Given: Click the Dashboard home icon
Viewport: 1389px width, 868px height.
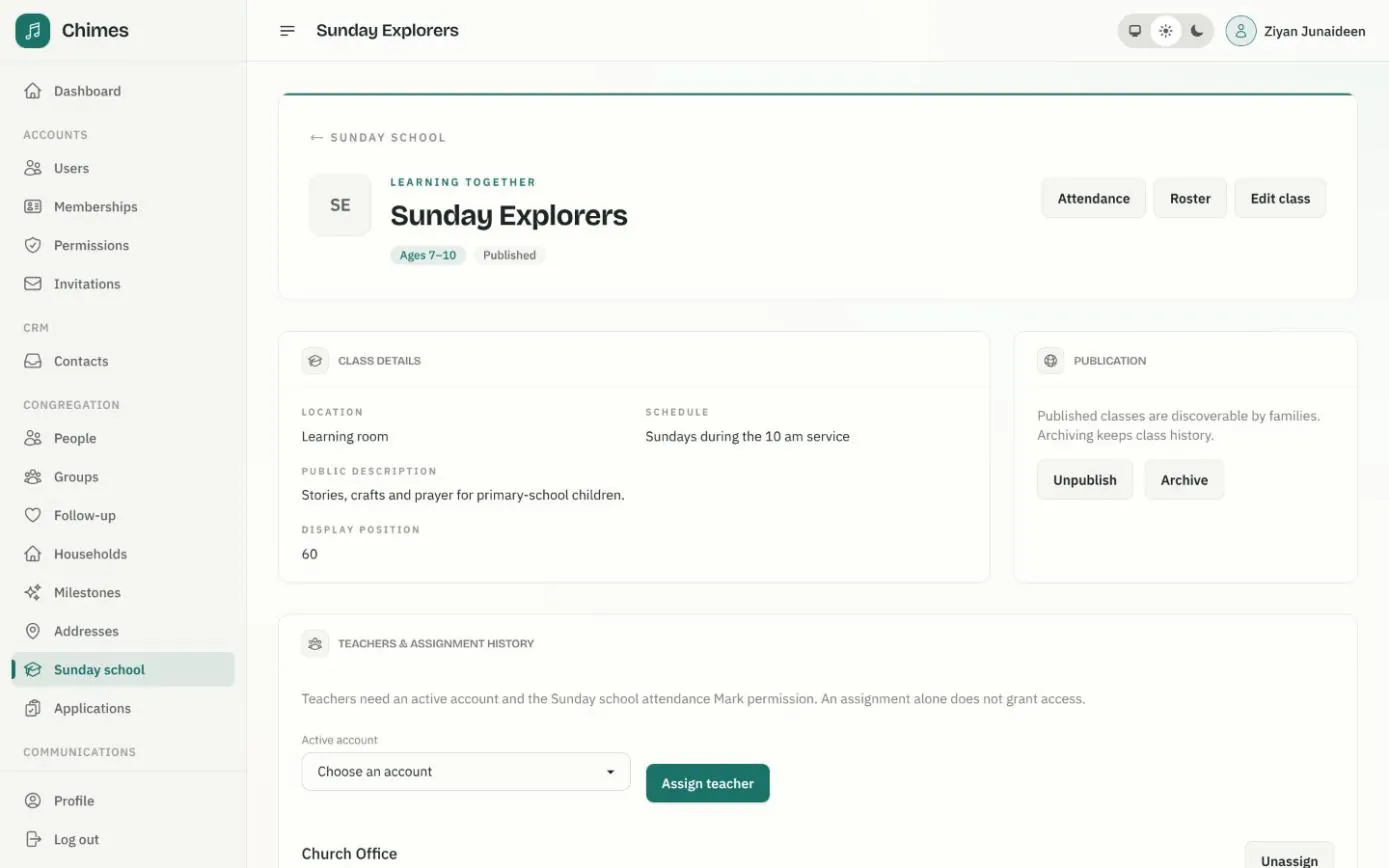Looking at the screenshot, I should pos(33,91).
